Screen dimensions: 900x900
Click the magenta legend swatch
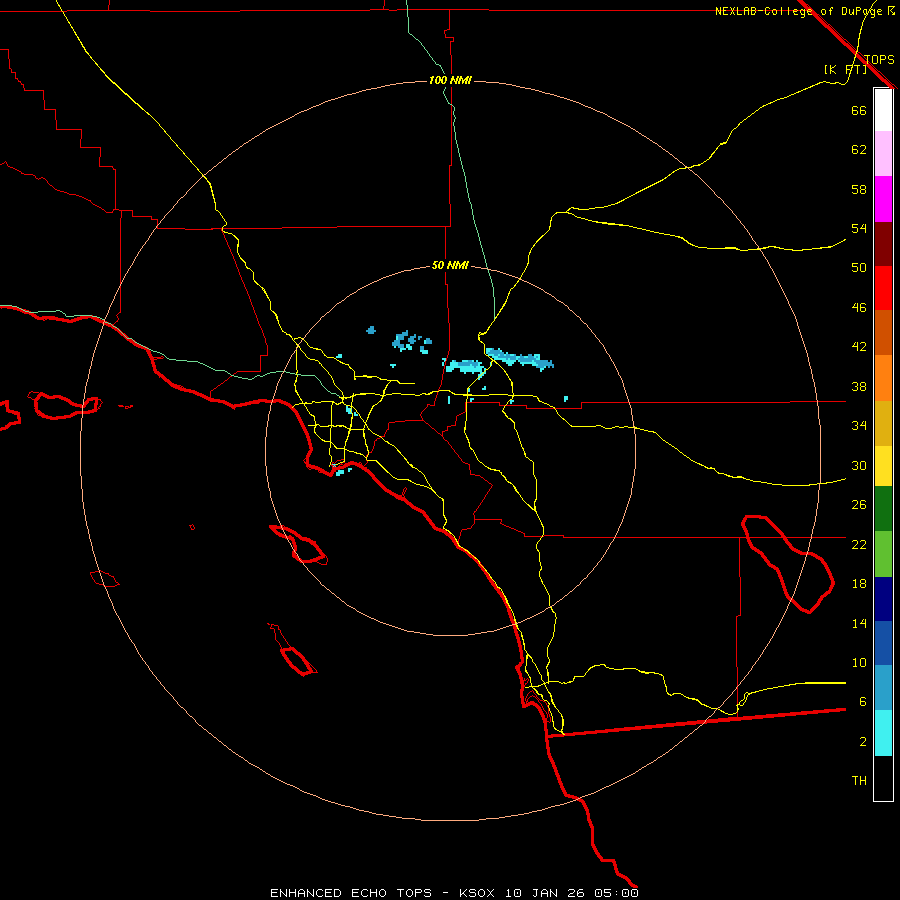tap(883, 199)
